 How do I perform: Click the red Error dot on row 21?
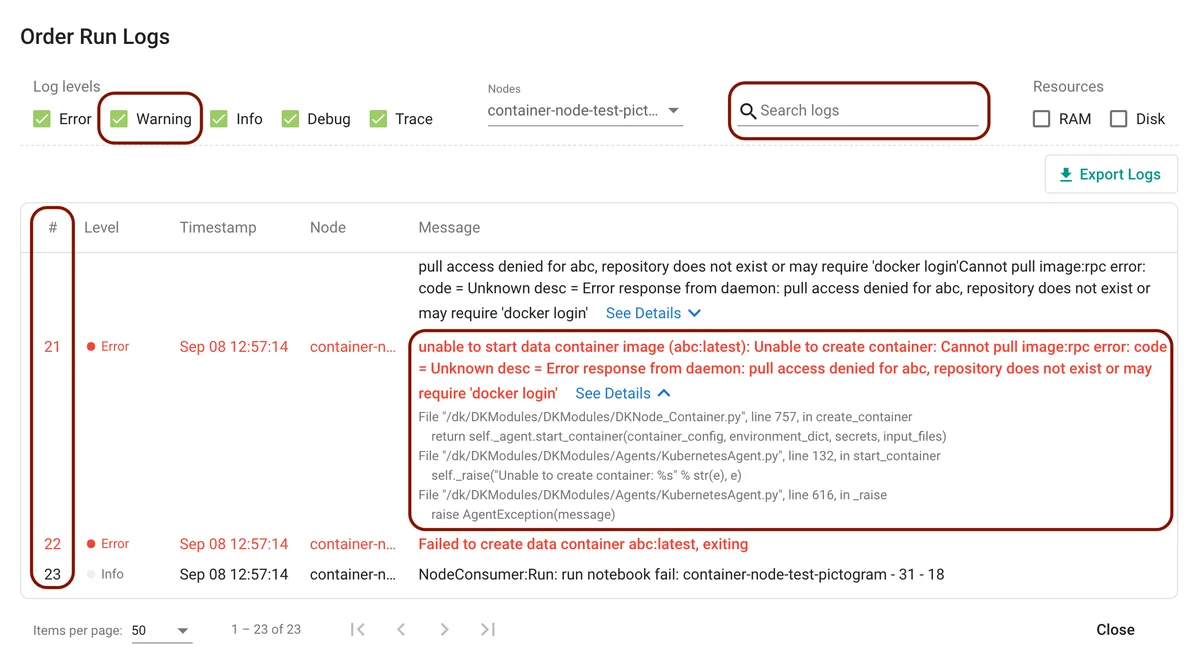(x=91, y=347)
